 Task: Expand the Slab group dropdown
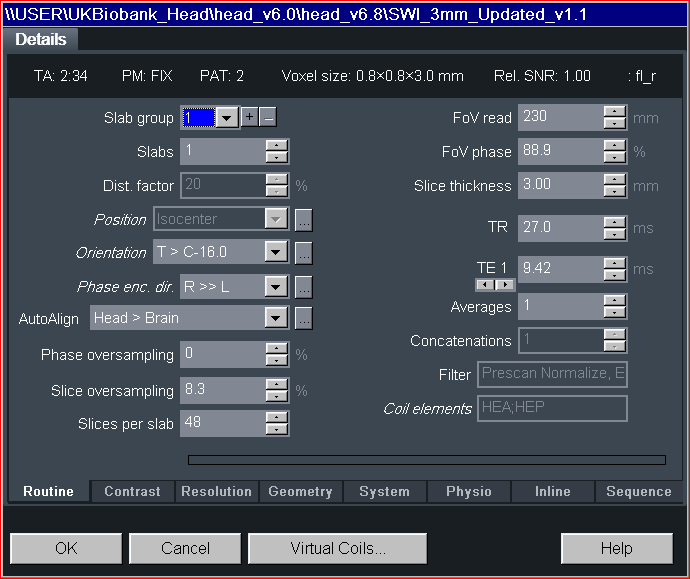228,118
